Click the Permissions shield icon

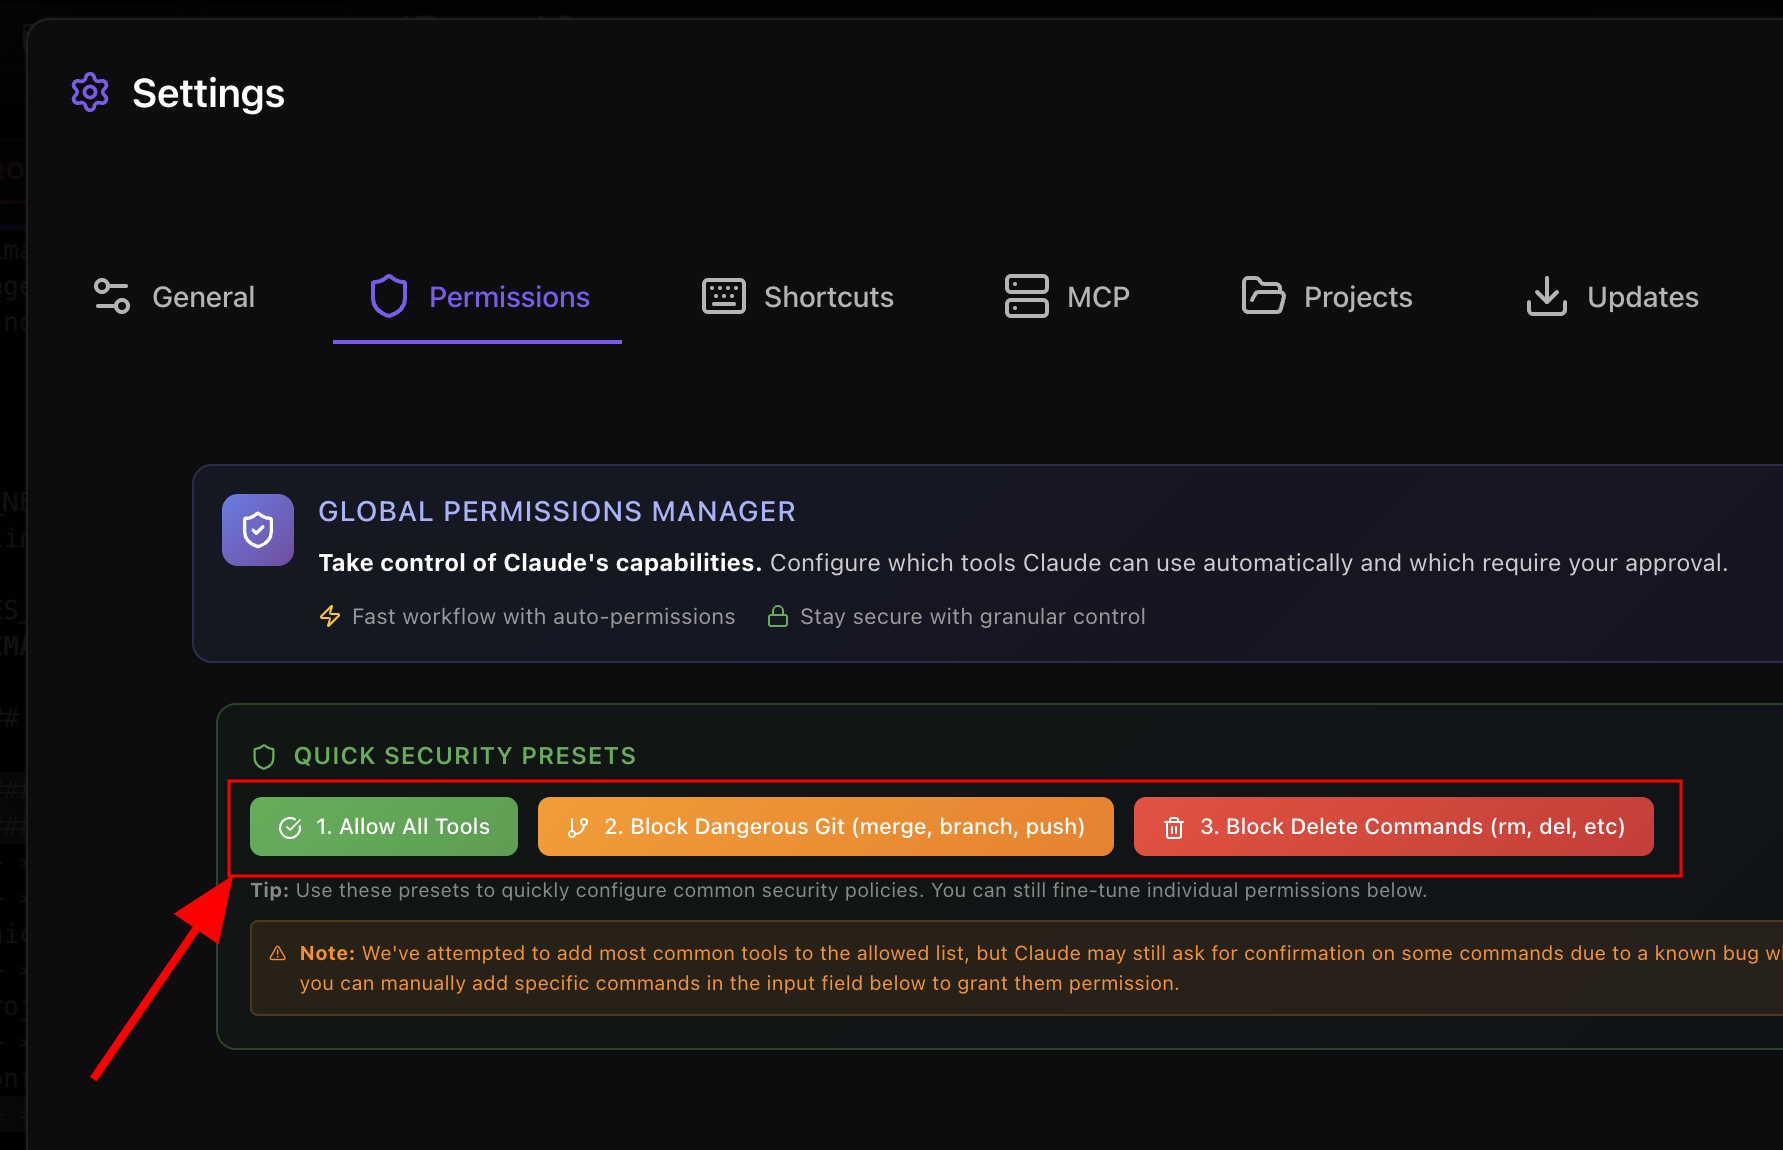pos(389,296)
